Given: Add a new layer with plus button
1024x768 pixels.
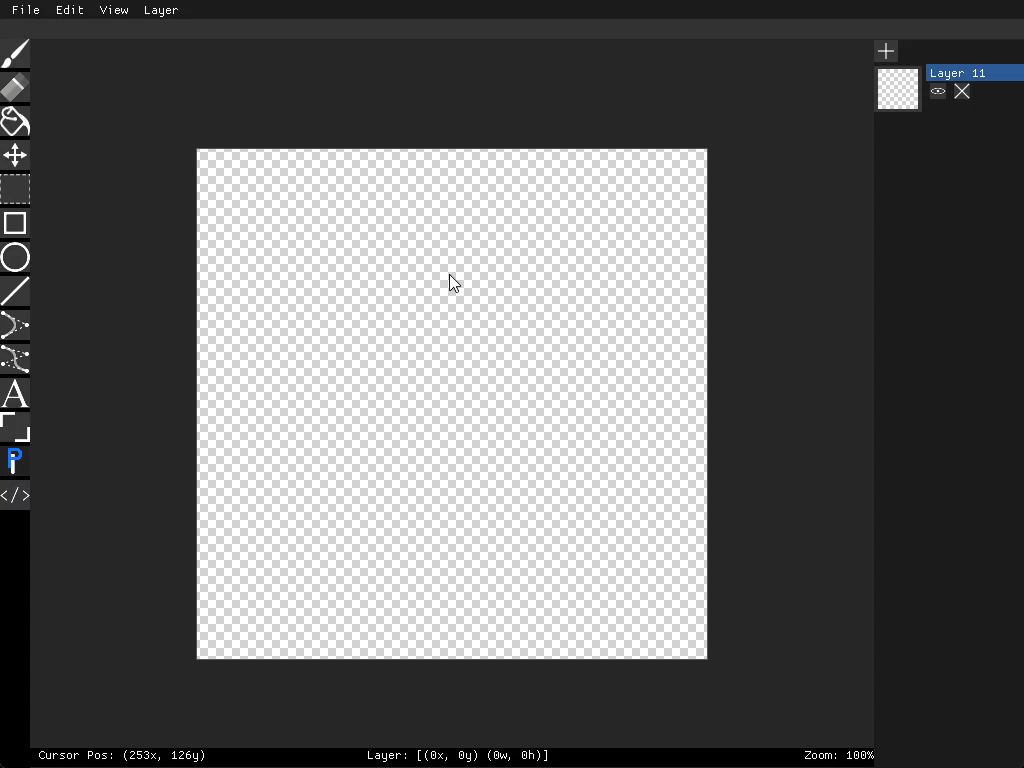Looking at the screenshot, I should point(886,51).
